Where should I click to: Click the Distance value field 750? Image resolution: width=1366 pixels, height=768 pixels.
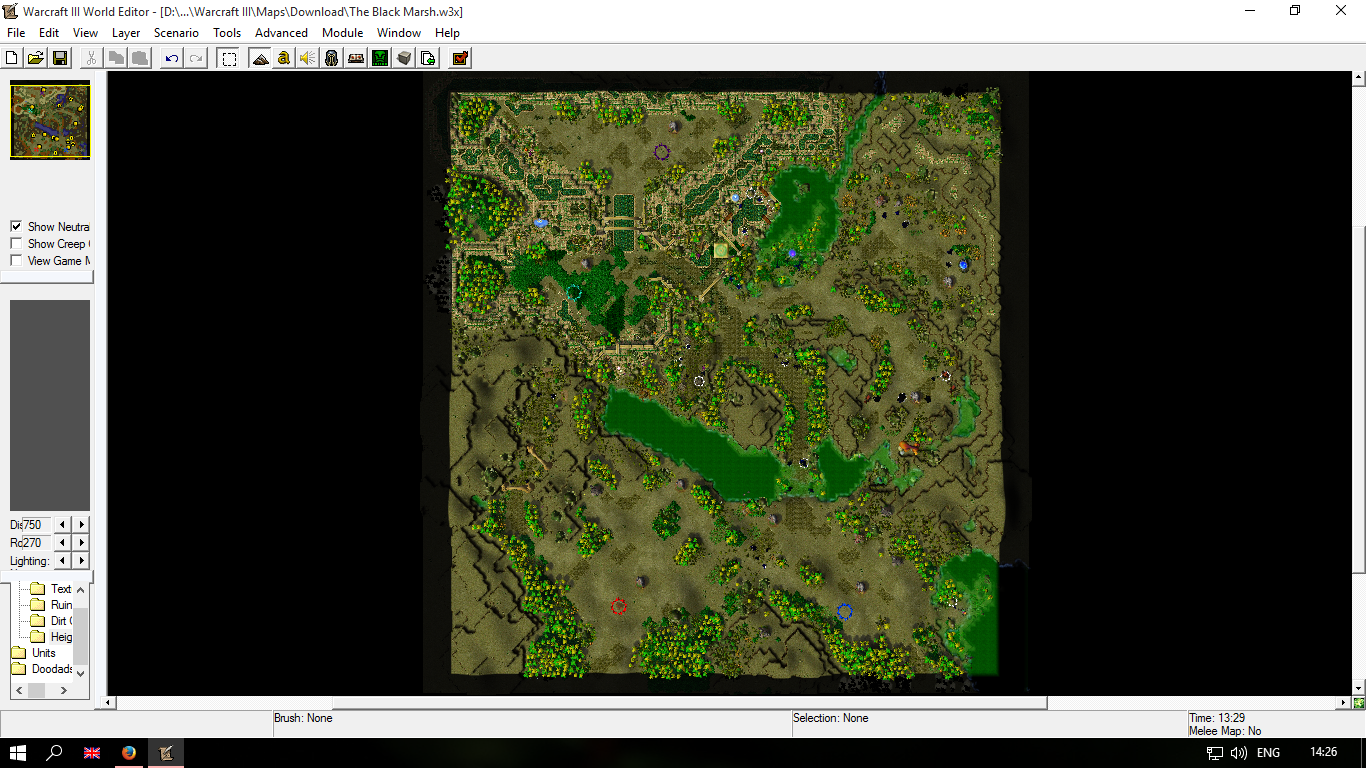(x=37, y=524)
